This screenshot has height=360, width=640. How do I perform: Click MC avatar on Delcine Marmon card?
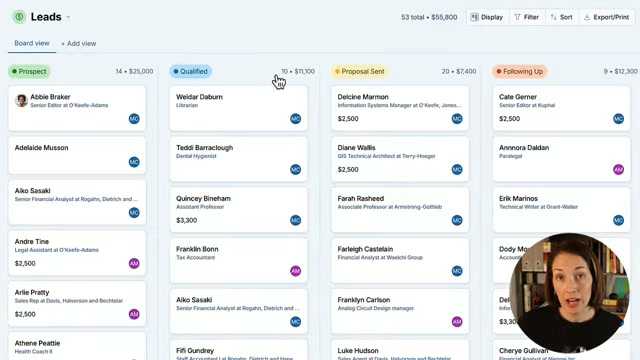click(x=457, y=119)
